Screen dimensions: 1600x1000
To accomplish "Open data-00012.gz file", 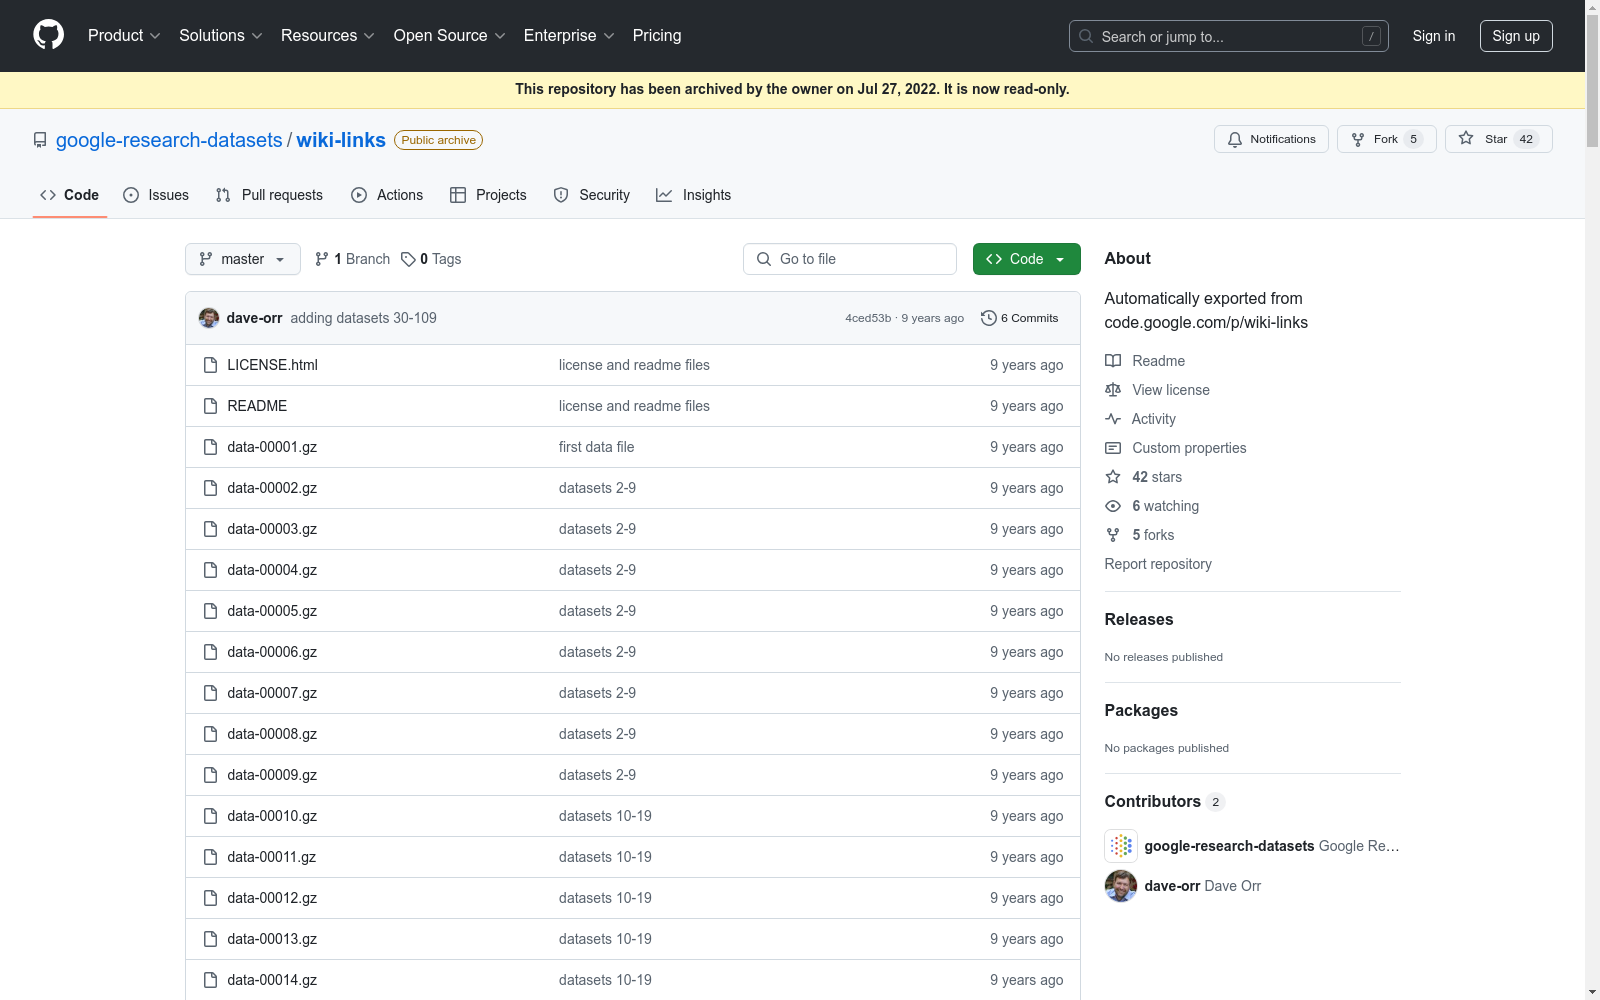I will coord(272,898).
